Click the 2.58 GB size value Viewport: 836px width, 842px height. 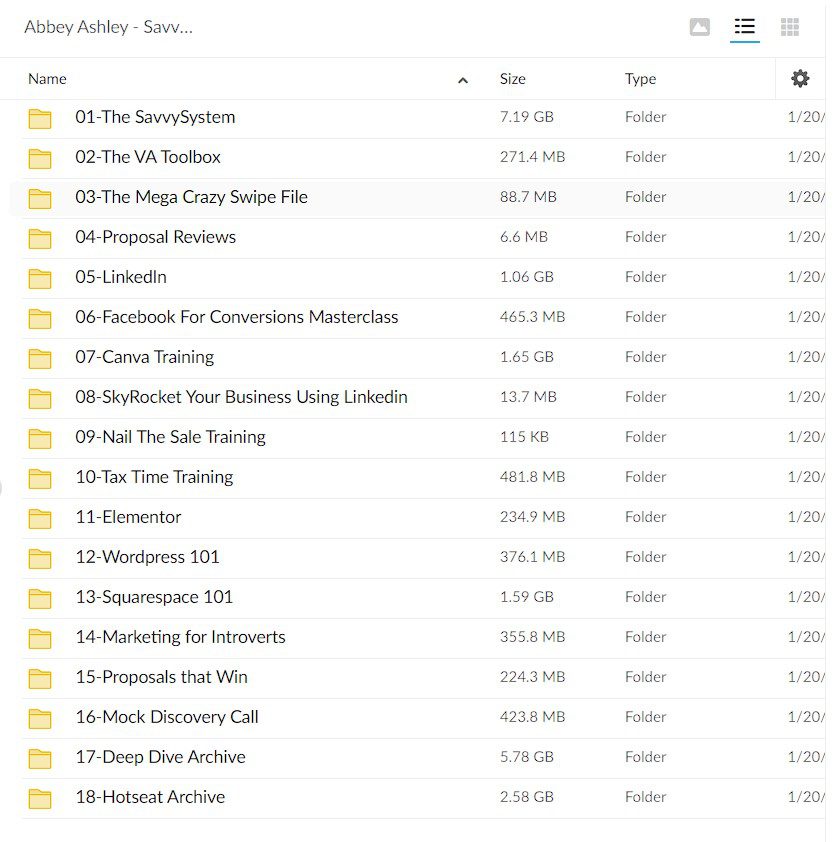pyautogui.click(x=526, y=797)
